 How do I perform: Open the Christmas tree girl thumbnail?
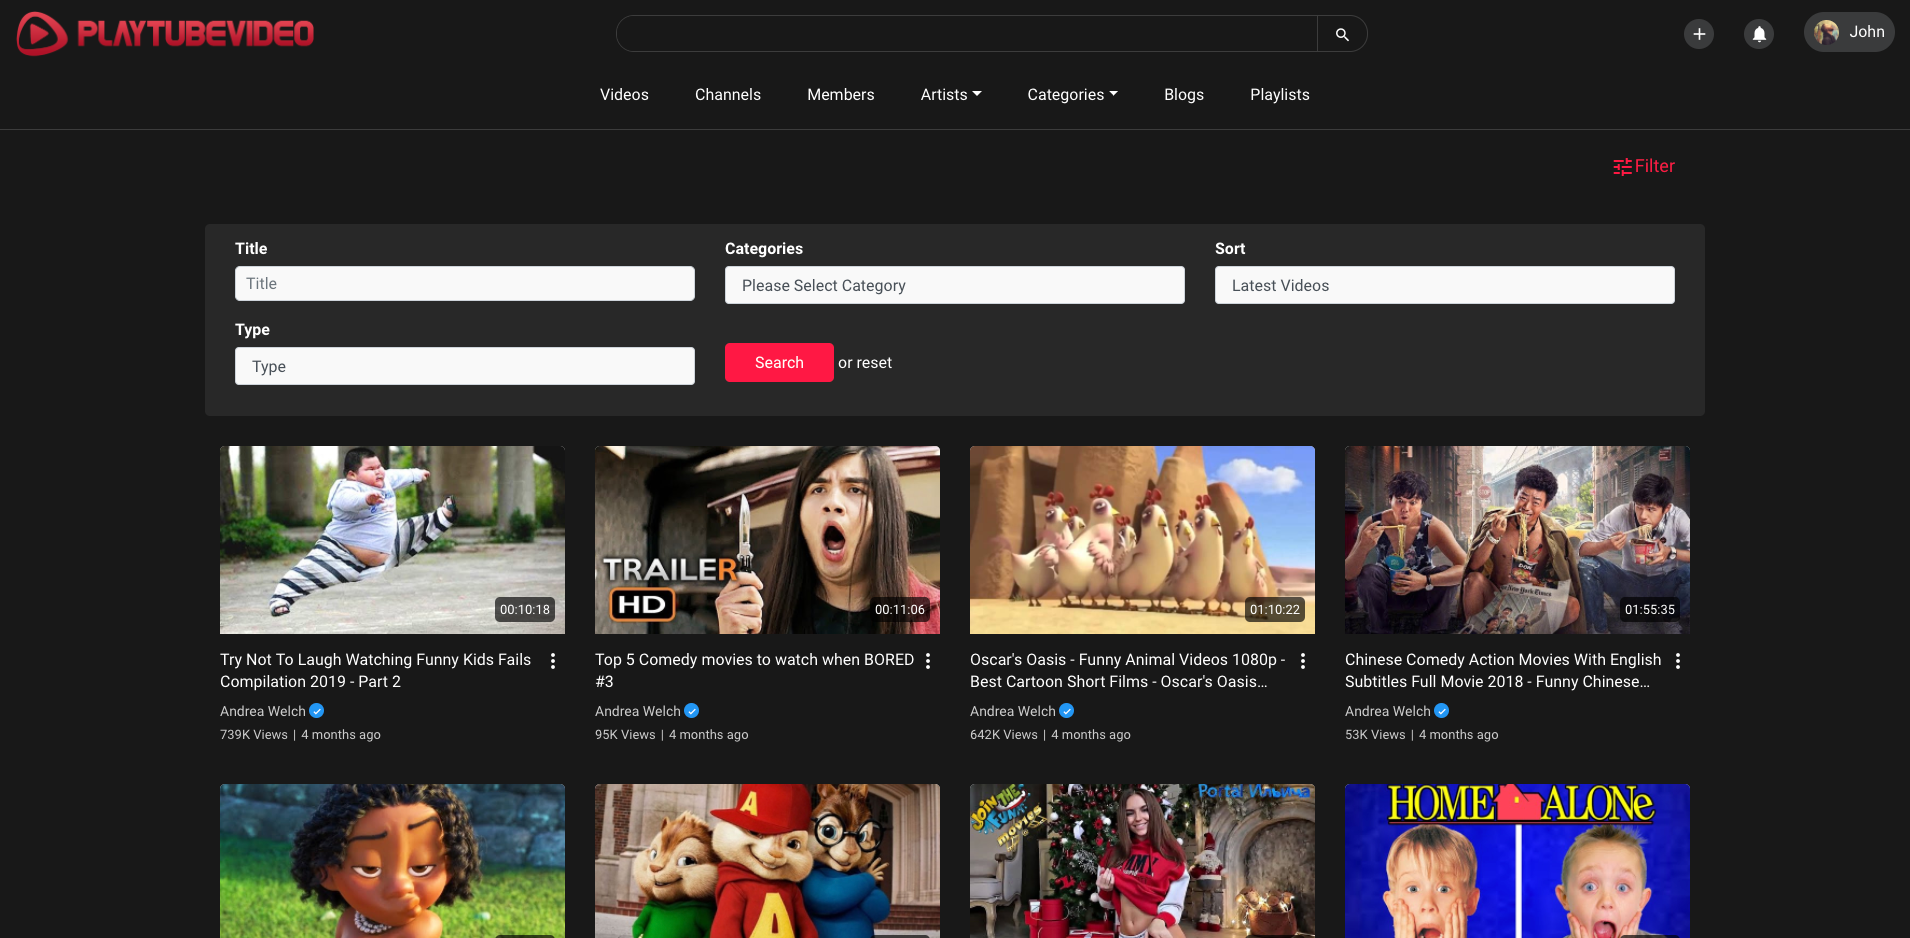pyautogui.click(x=1142, y=861)
